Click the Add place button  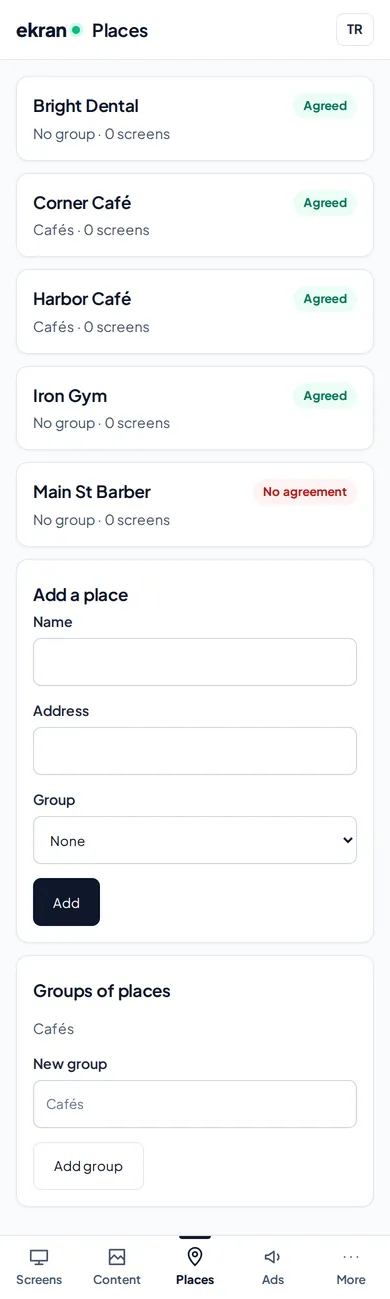66,902
